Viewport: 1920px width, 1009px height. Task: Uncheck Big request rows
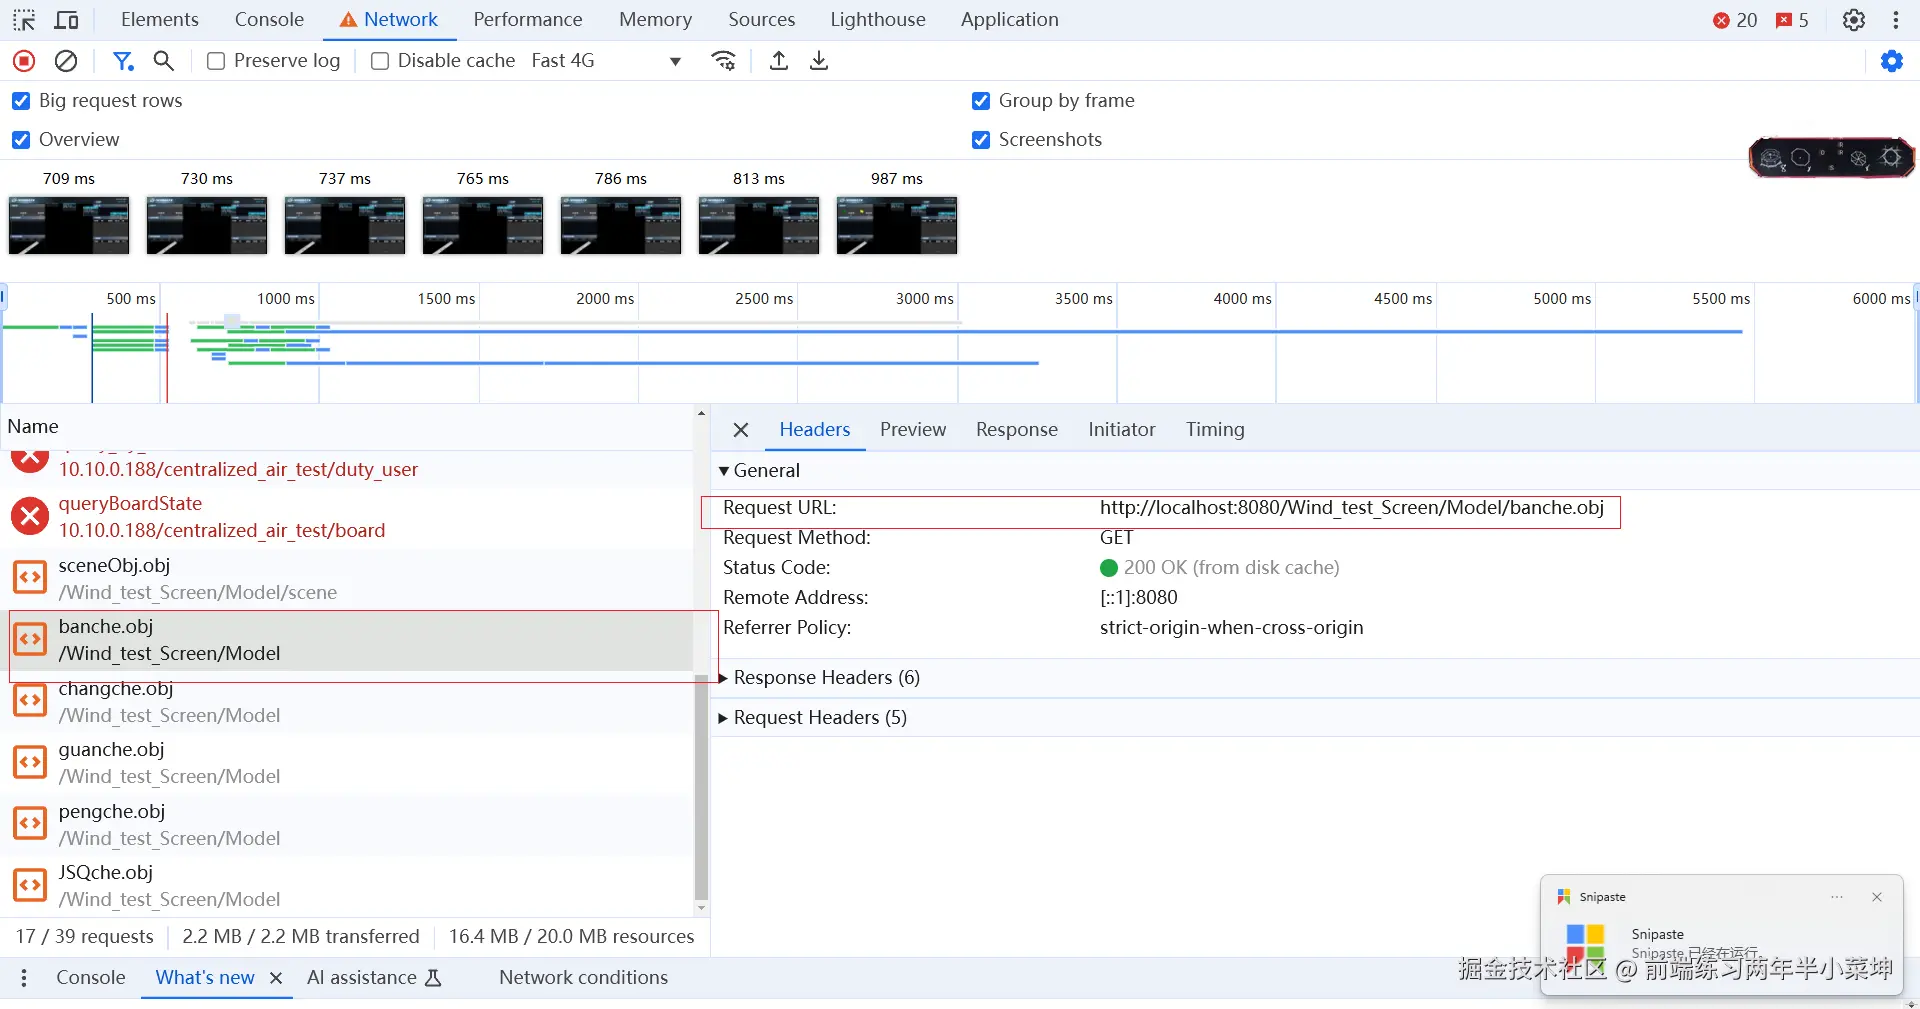(x=21, y=101)
